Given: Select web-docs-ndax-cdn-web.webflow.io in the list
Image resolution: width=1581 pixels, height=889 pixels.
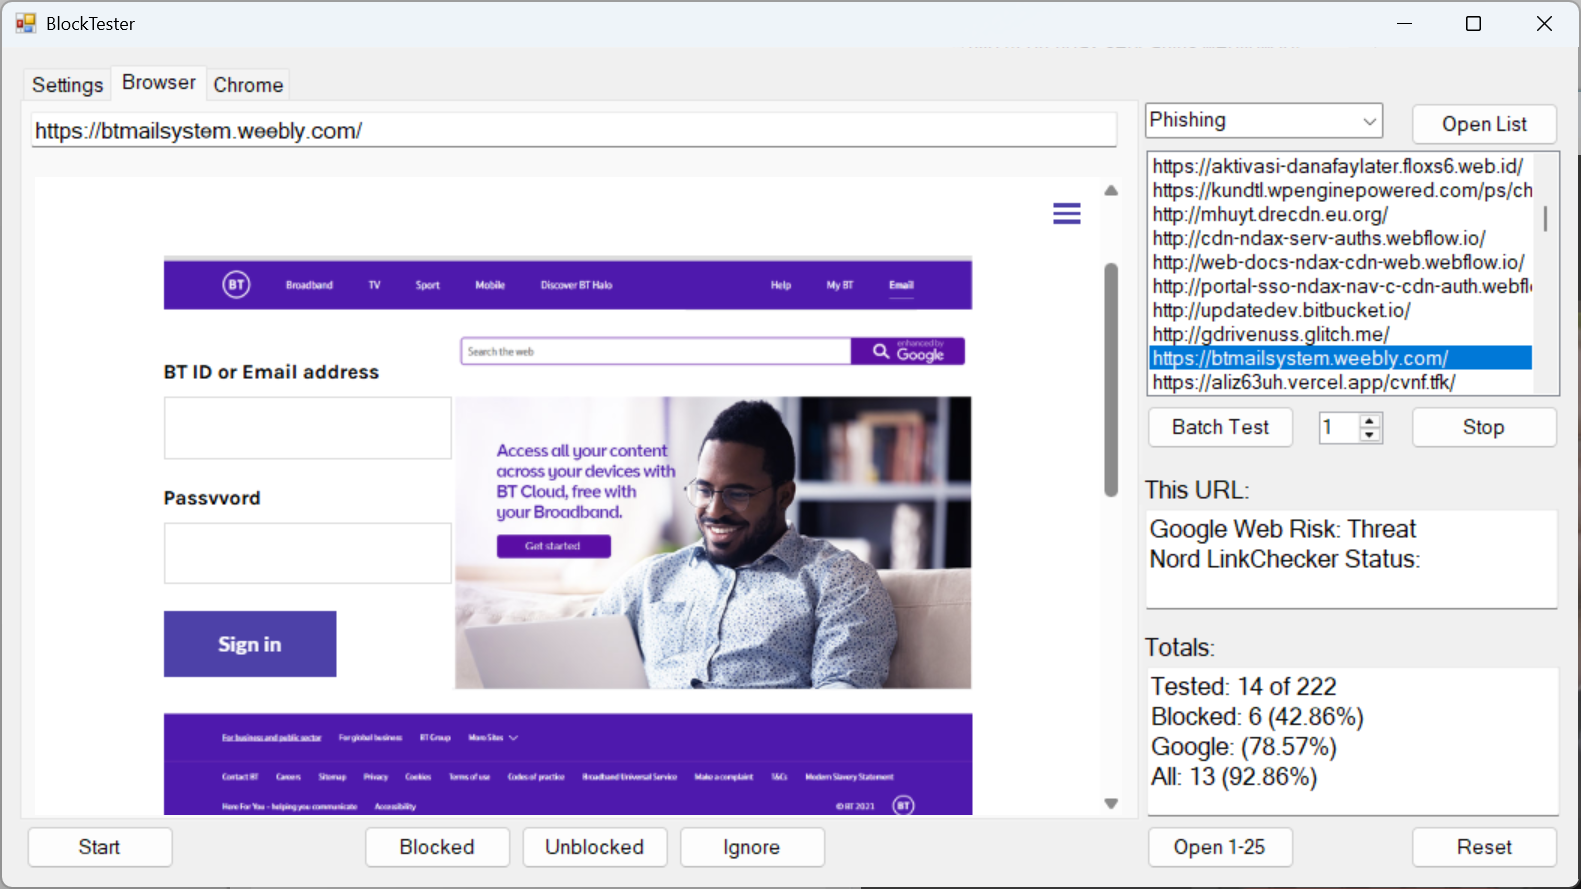Looking at the screenshot, I should (1340, 262).
